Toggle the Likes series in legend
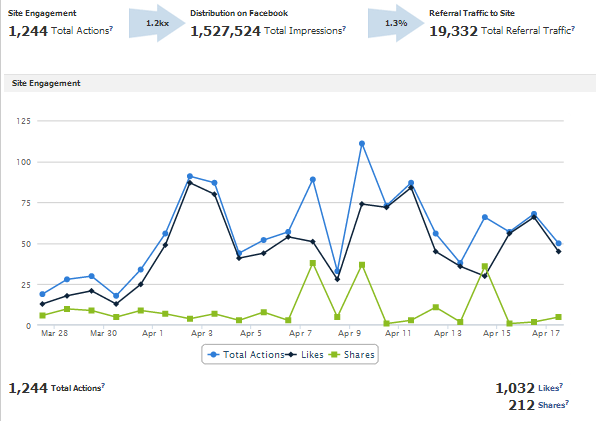Viewport: 600px width, 421px height. coord(306,355)
